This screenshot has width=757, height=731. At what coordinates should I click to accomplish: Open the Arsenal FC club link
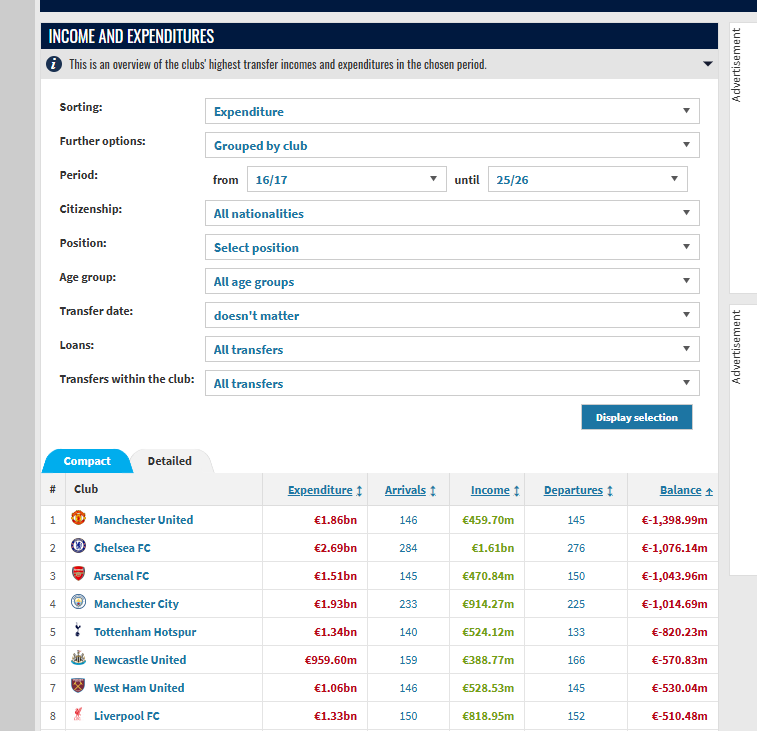(121, 576)
